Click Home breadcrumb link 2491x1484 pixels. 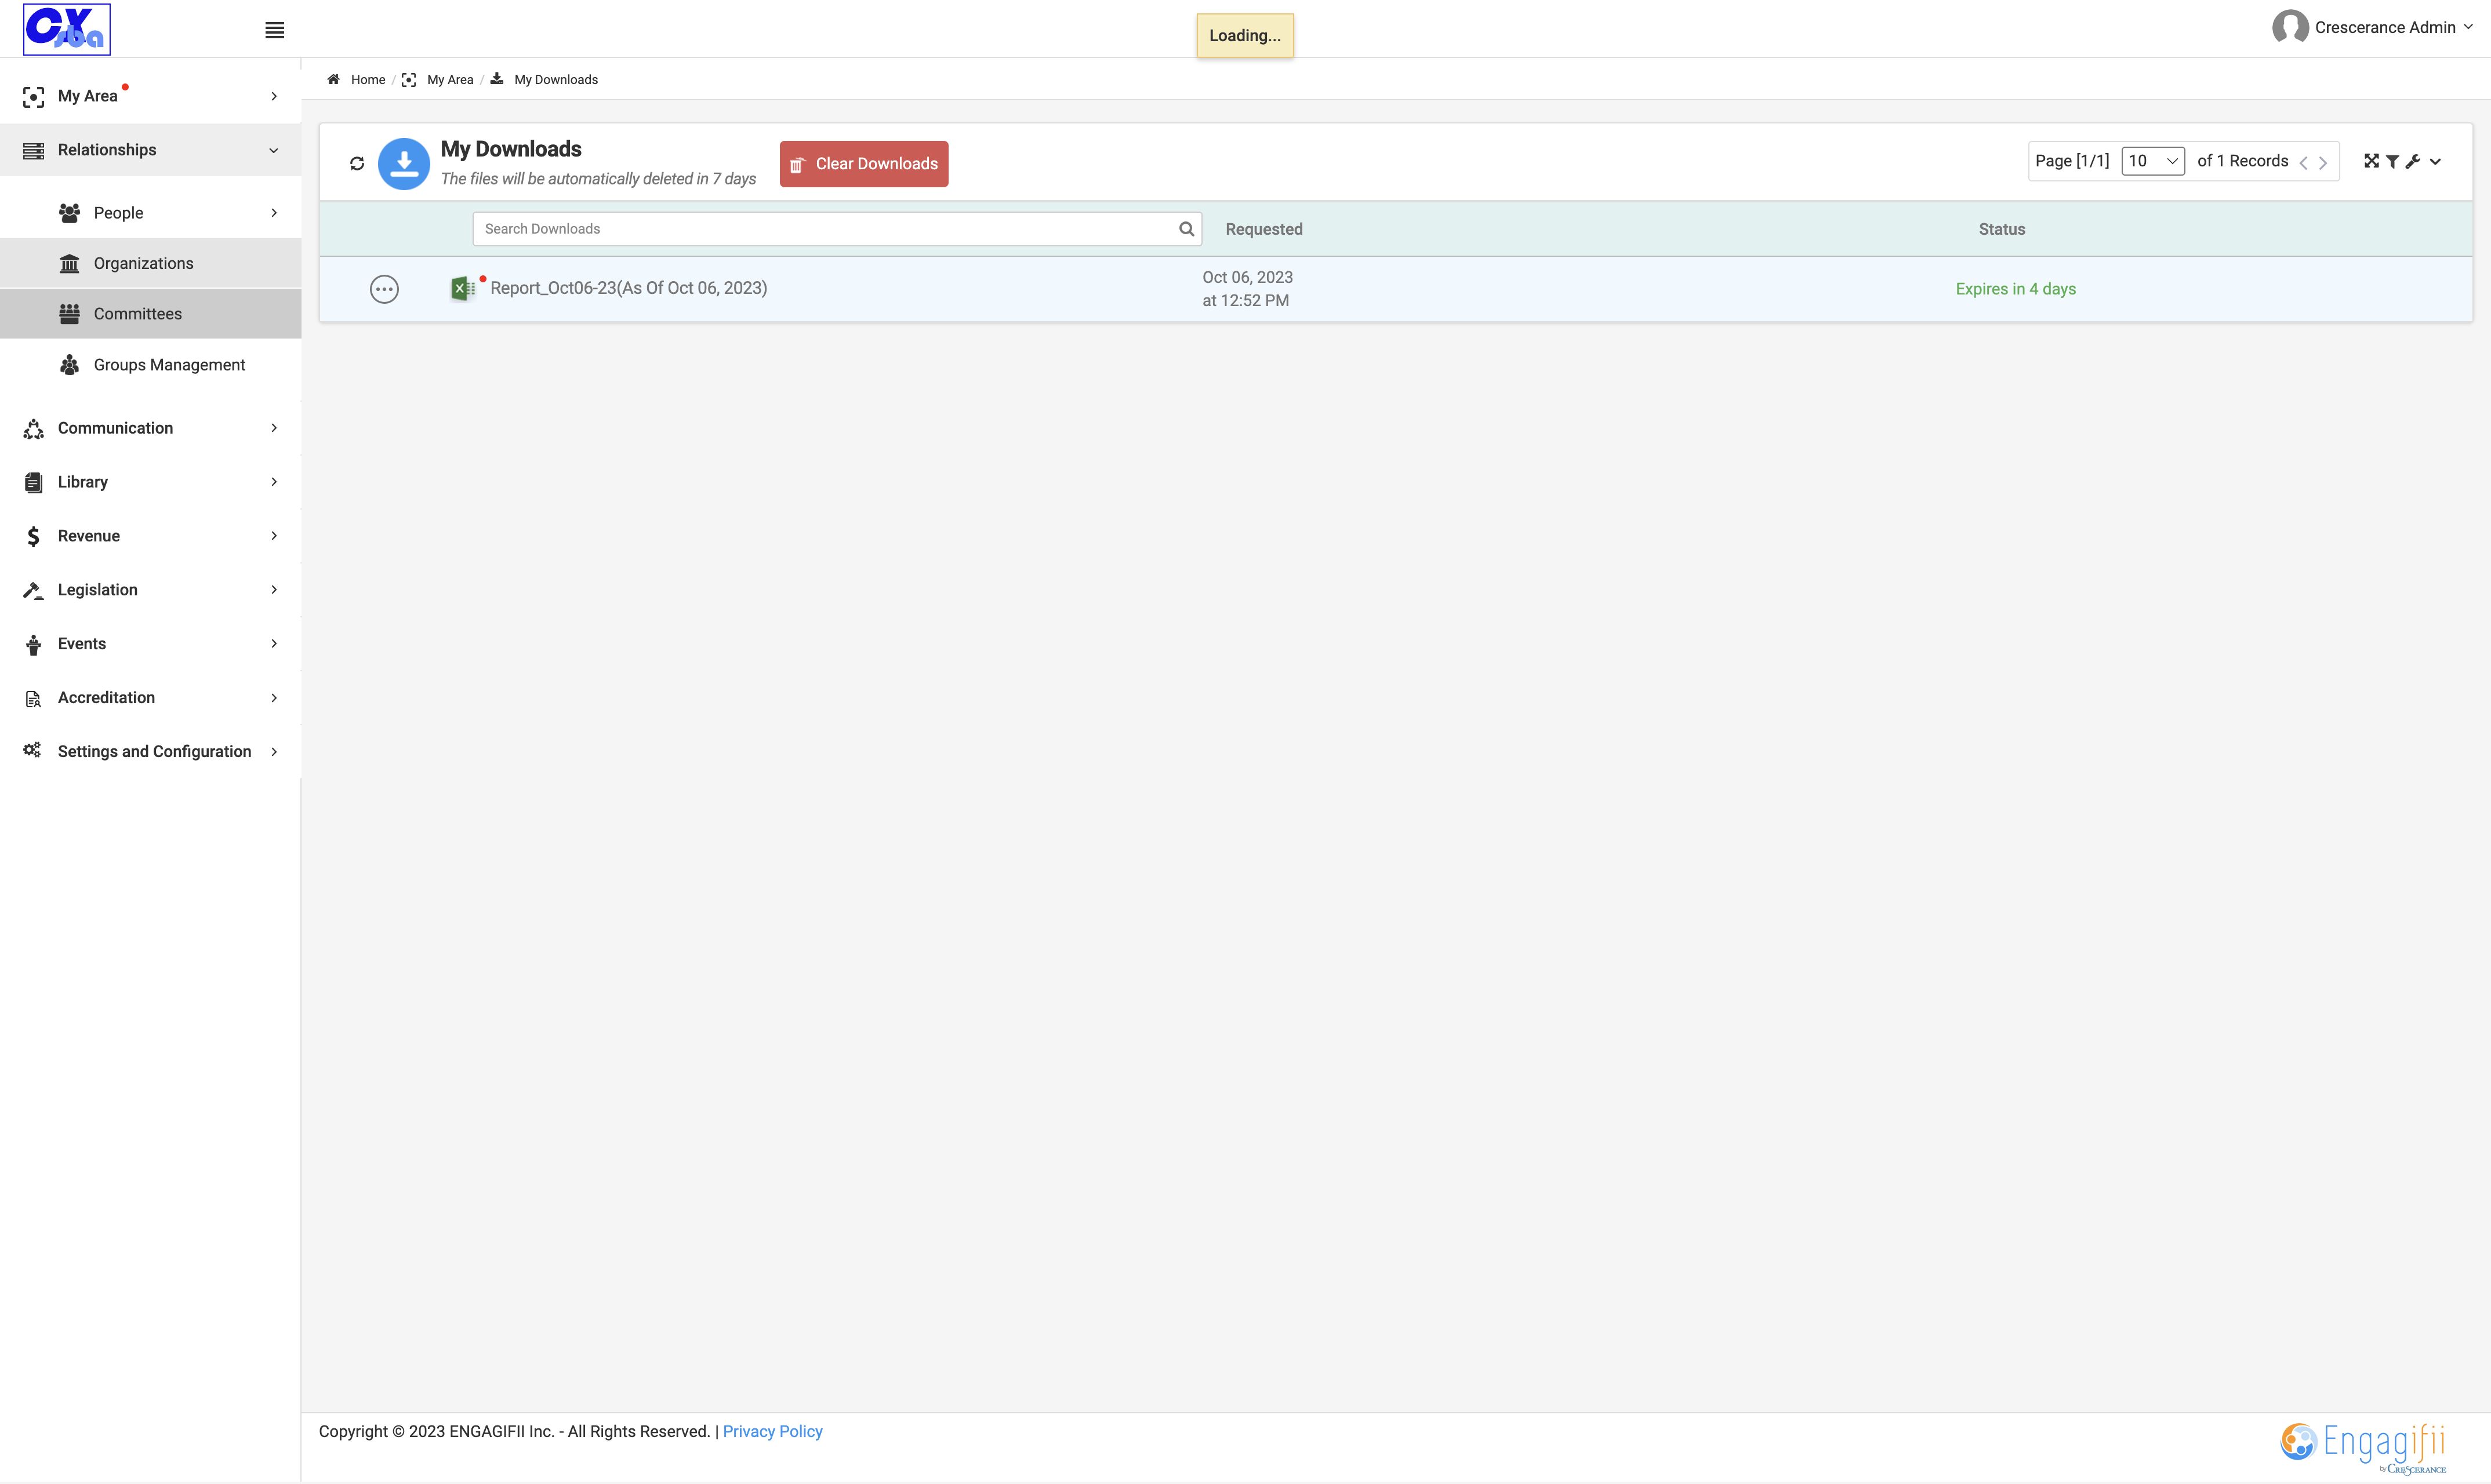368,79
